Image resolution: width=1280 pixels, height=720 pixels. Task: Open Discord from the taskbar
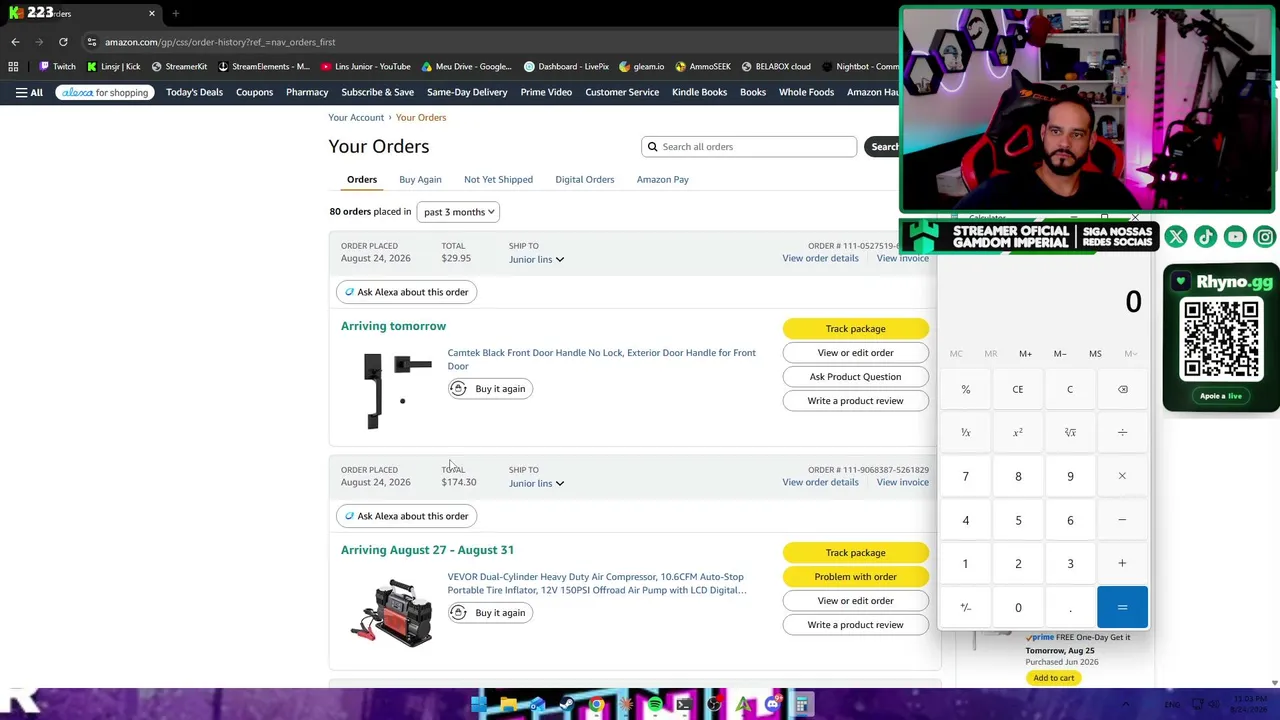772,705
